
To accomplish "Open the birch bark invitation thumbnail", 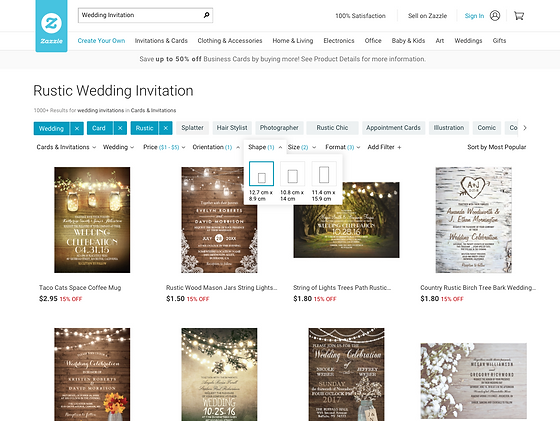I will click(x=474, y=220).
